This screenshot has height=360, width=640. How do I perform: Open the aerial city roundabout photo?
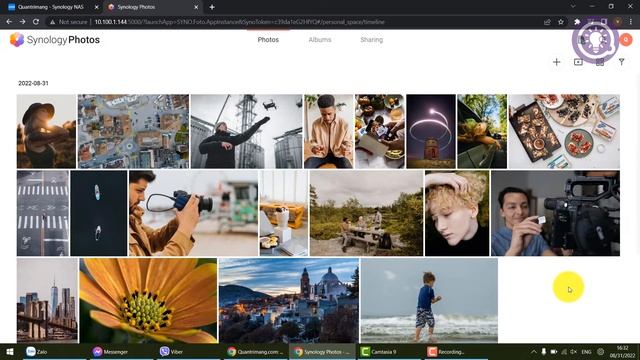133,131
